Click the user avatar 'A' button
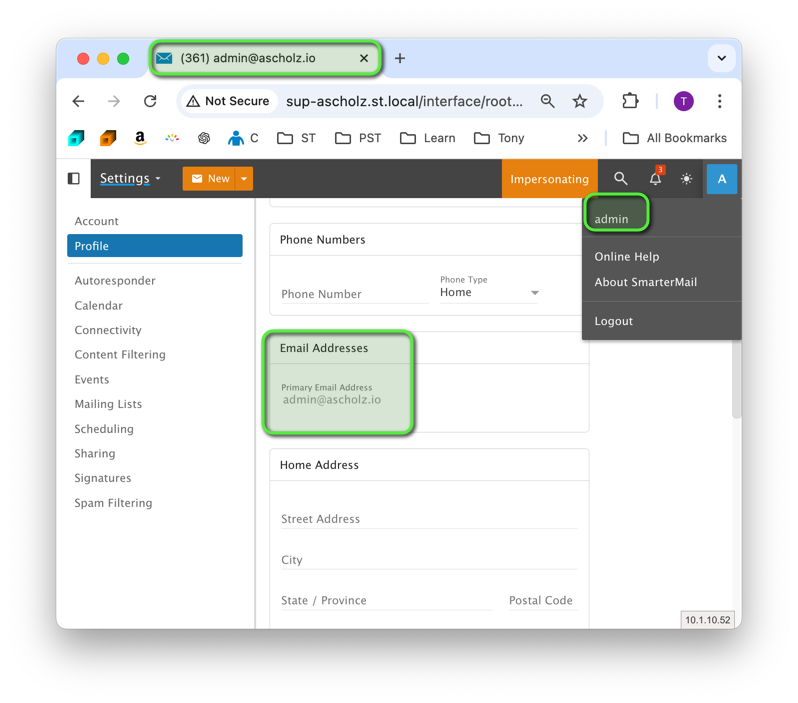The width and height of the screenshot is (798, 703). click(721, 179)
